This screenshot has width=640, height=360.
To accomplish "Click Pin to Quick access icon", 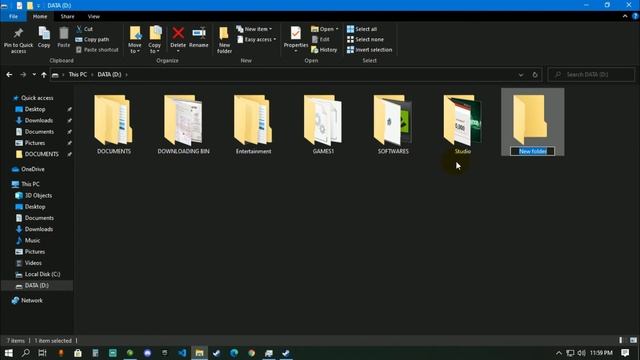I will click(x=18, y=33).
